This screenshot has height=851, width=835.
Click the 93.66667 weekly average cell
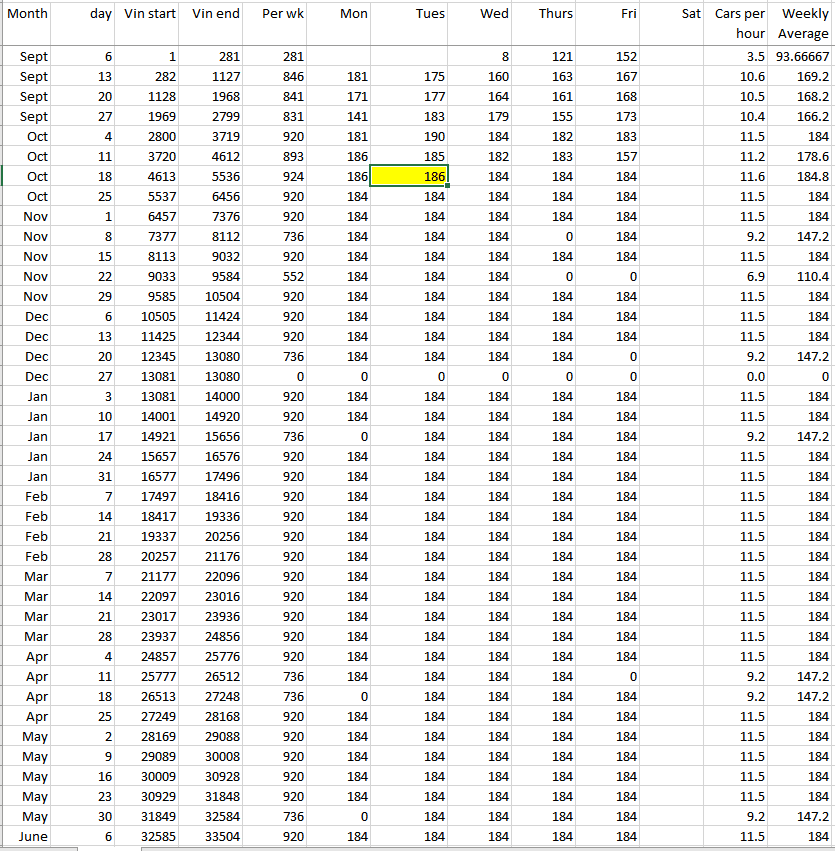(802, 57)
